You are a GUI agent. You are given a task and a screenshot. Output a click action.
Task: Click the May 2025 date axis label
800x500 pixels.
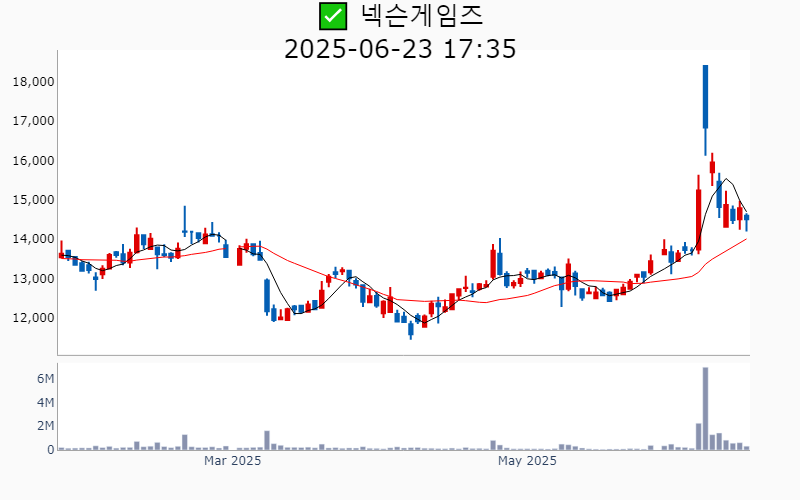click(527, 461)
